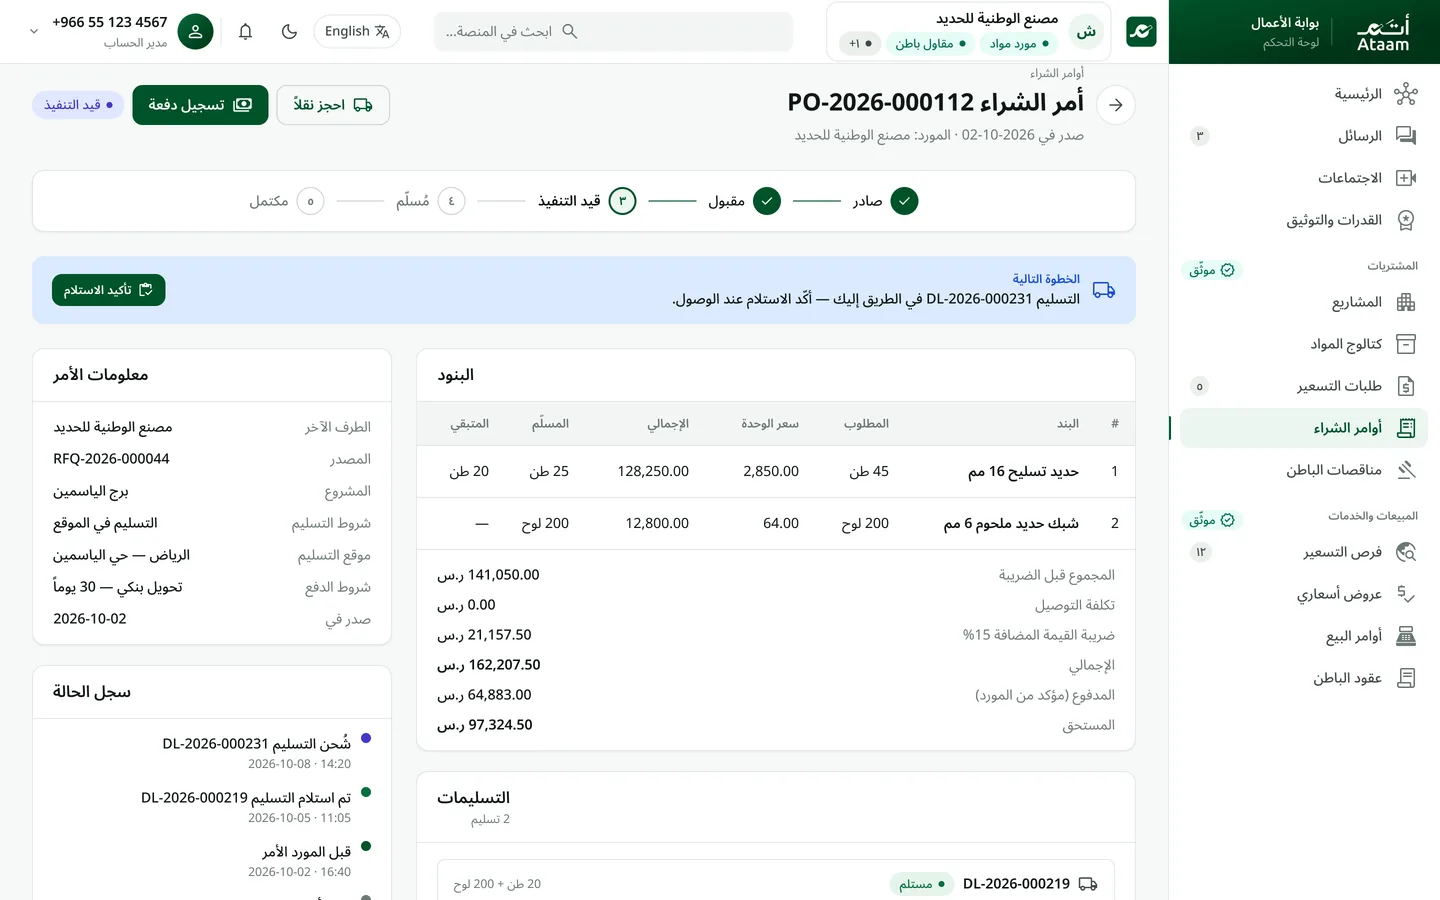1440x900 pixels.
Task: Open القدرات والتوثيق page
Action: [1304, 220]
